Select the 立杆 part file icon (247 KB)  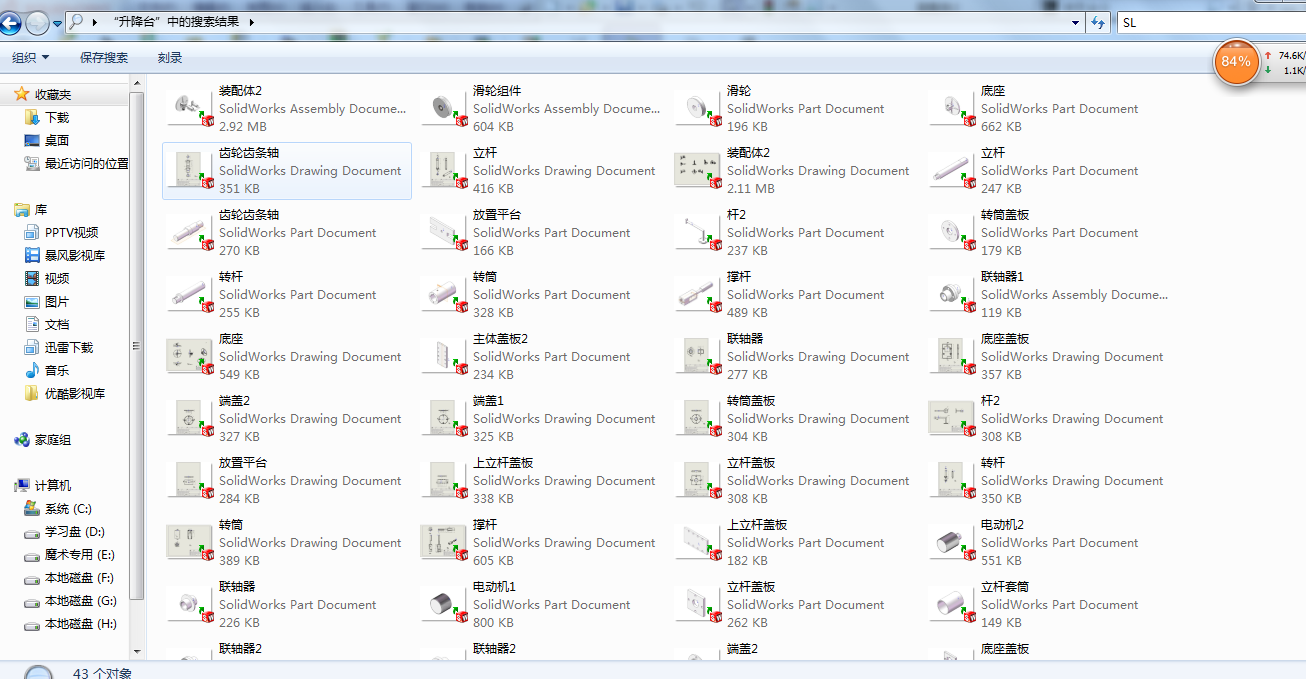pos(952,170)
